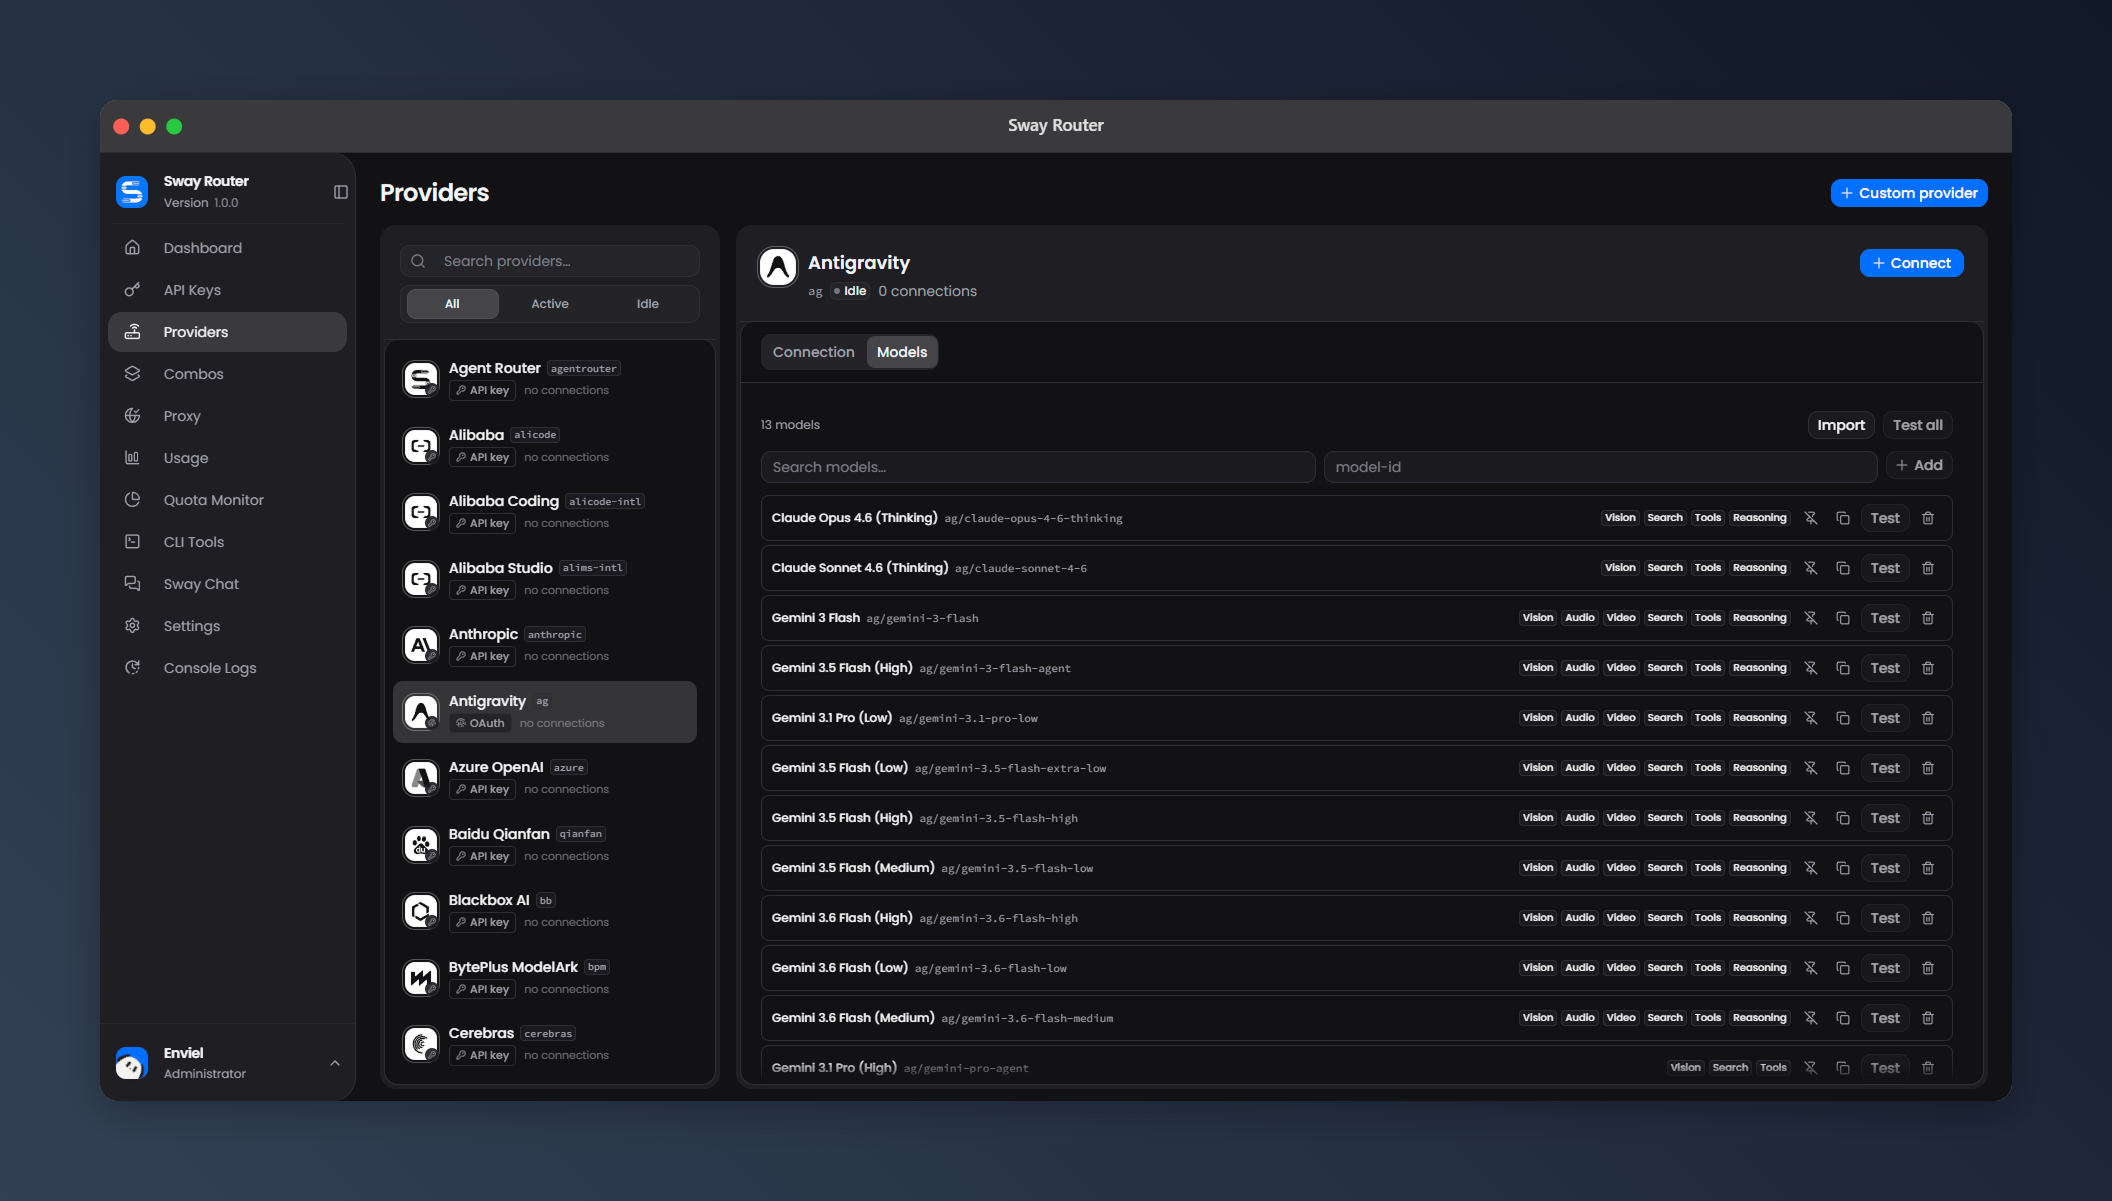Switch to the Connection tab
The height and width of the screenshot is (1201, 2112).
coord(814,352)
